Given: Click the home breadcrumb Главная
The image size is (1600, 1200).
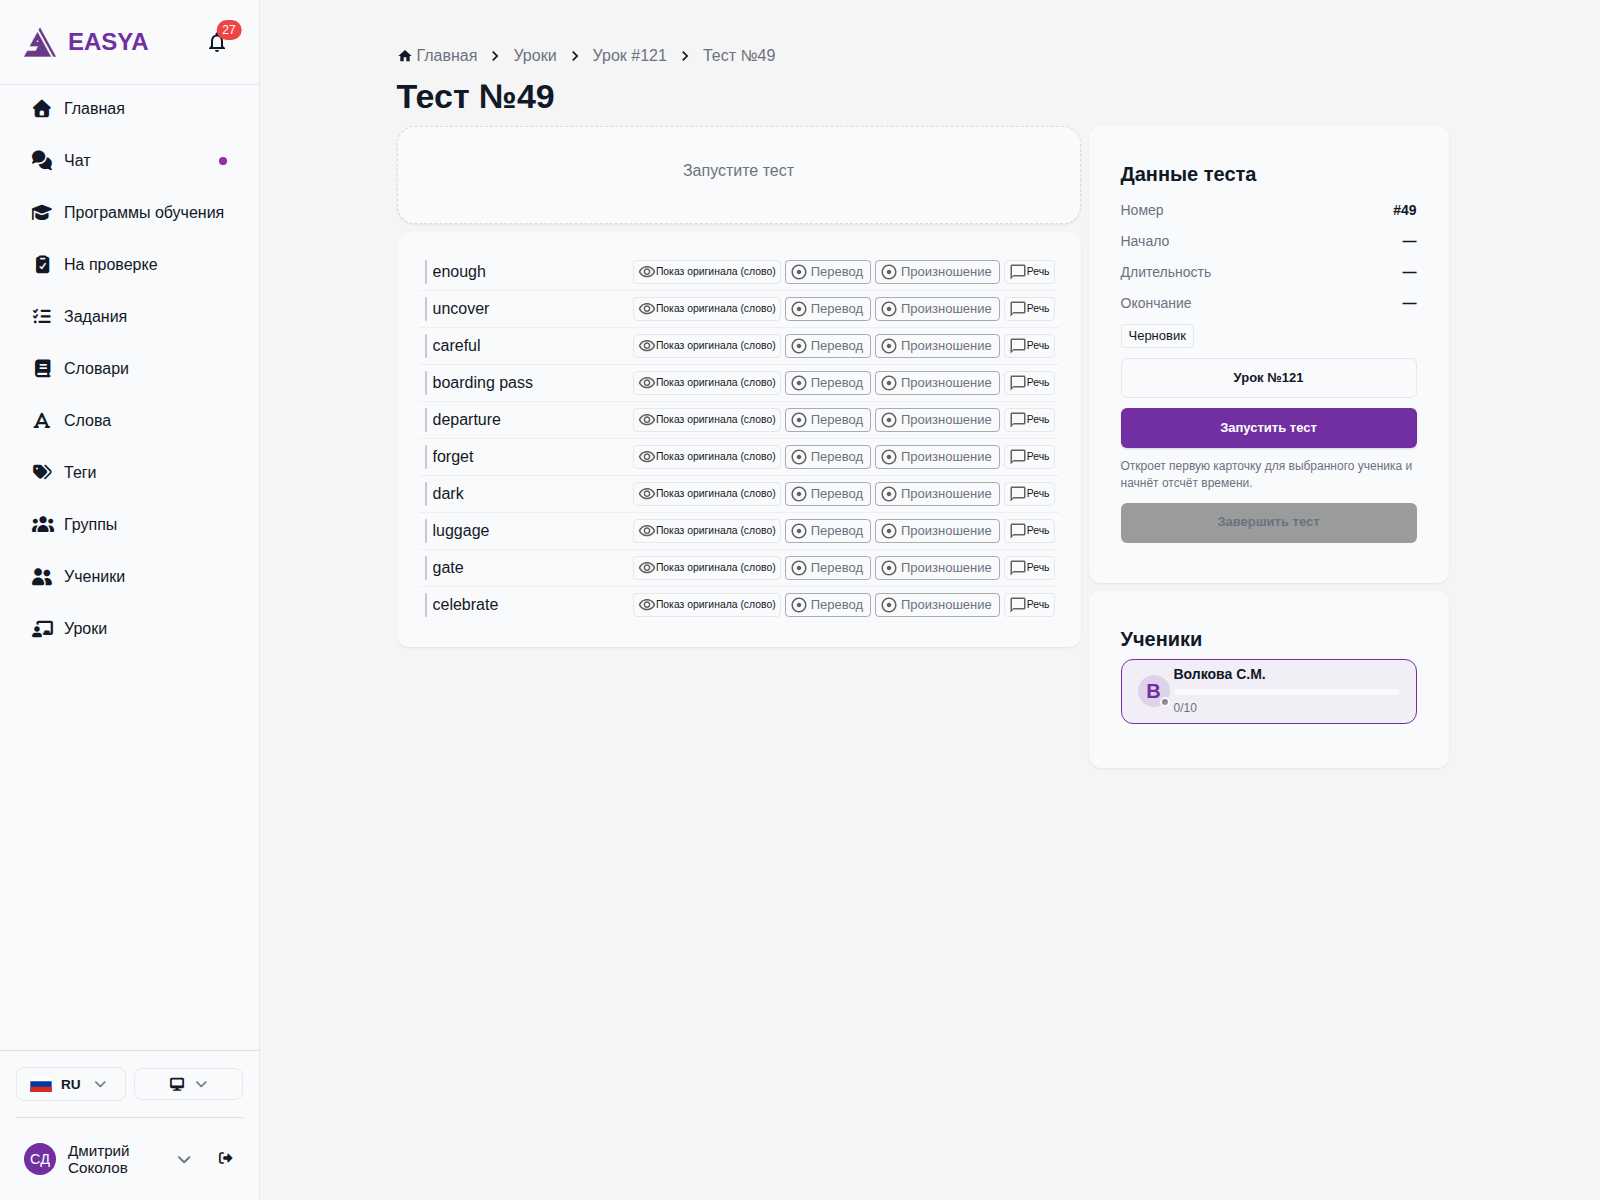Looking at the screenshot, I should (438, 56).
